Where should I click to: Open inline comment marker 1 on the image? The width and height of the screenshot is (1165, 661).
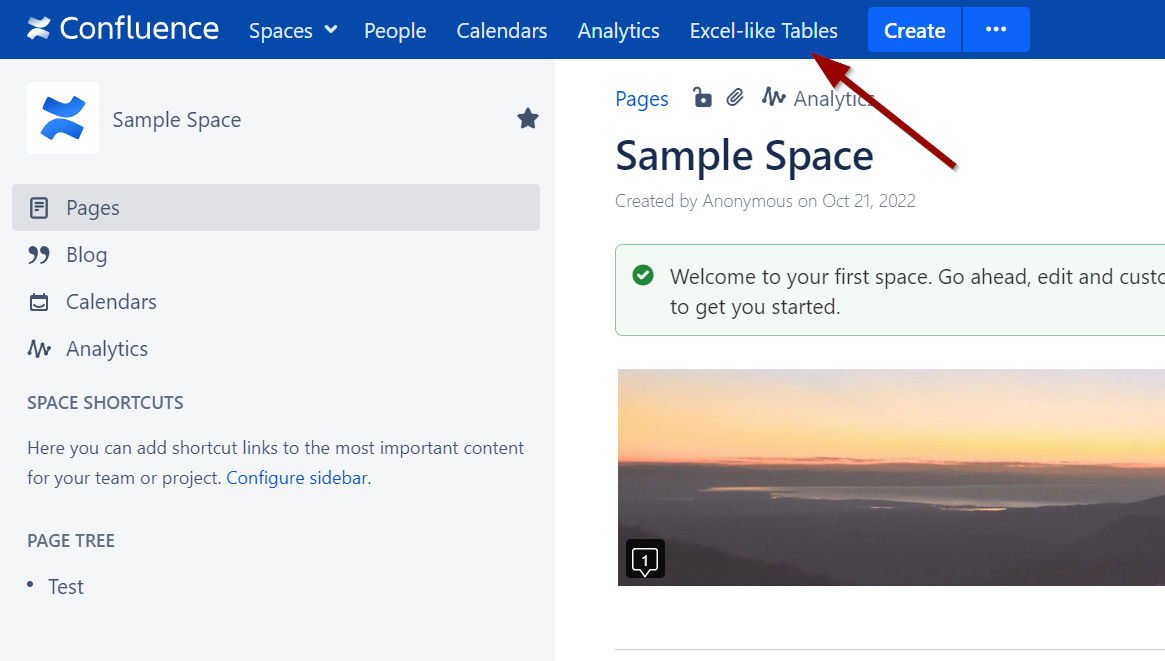pyautogui.click(x=645, y=559)
